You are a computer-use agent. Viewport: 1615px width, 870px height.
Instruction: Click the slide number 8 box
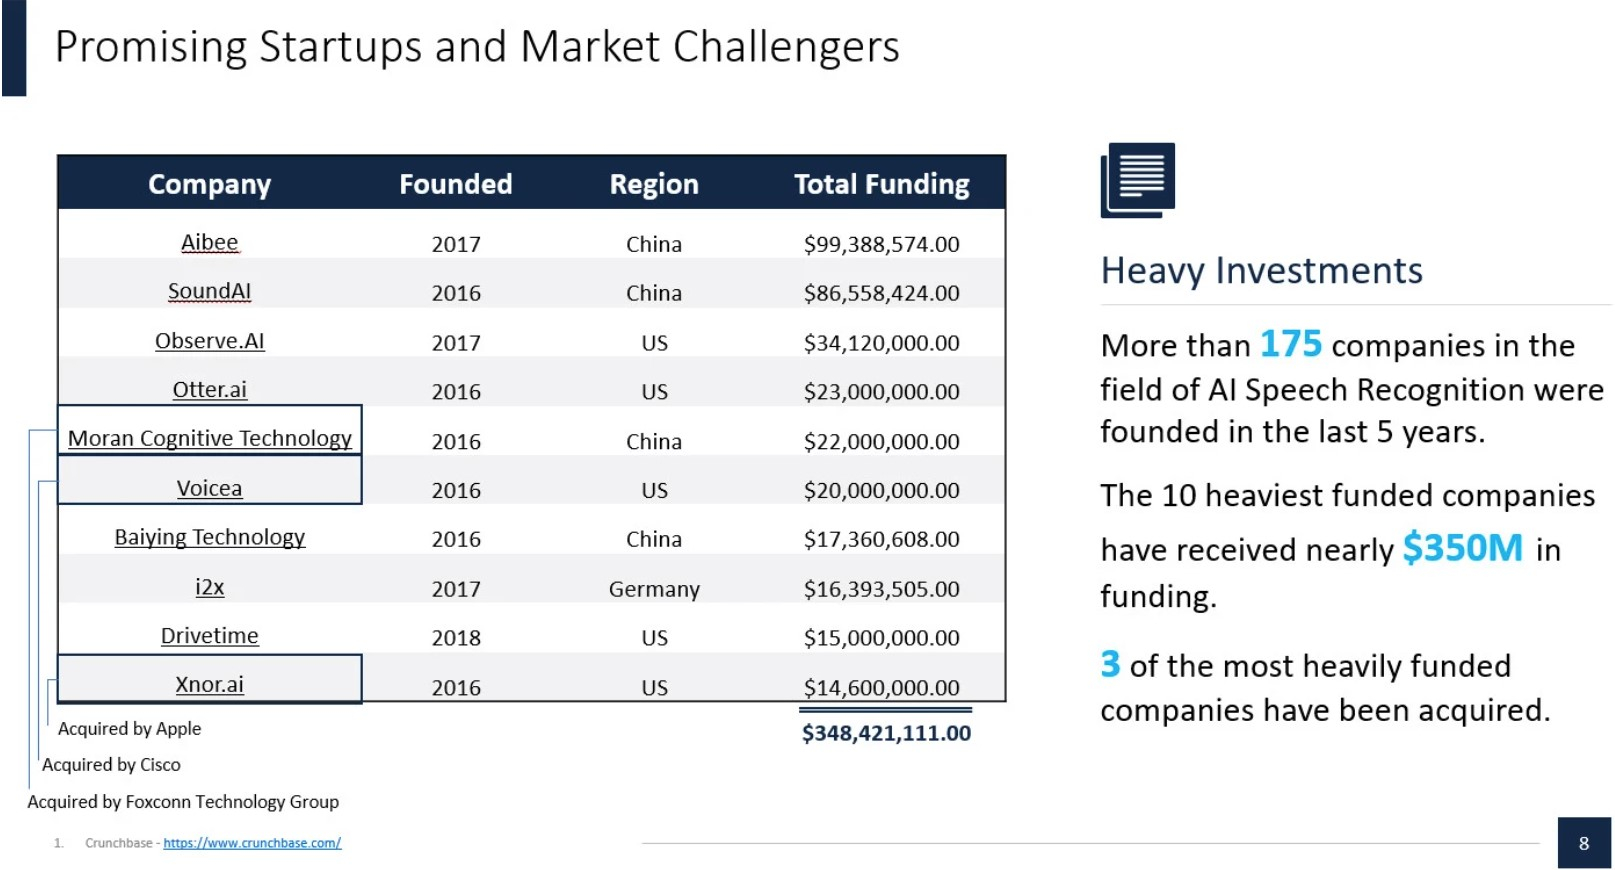[x=1584, y=843]
